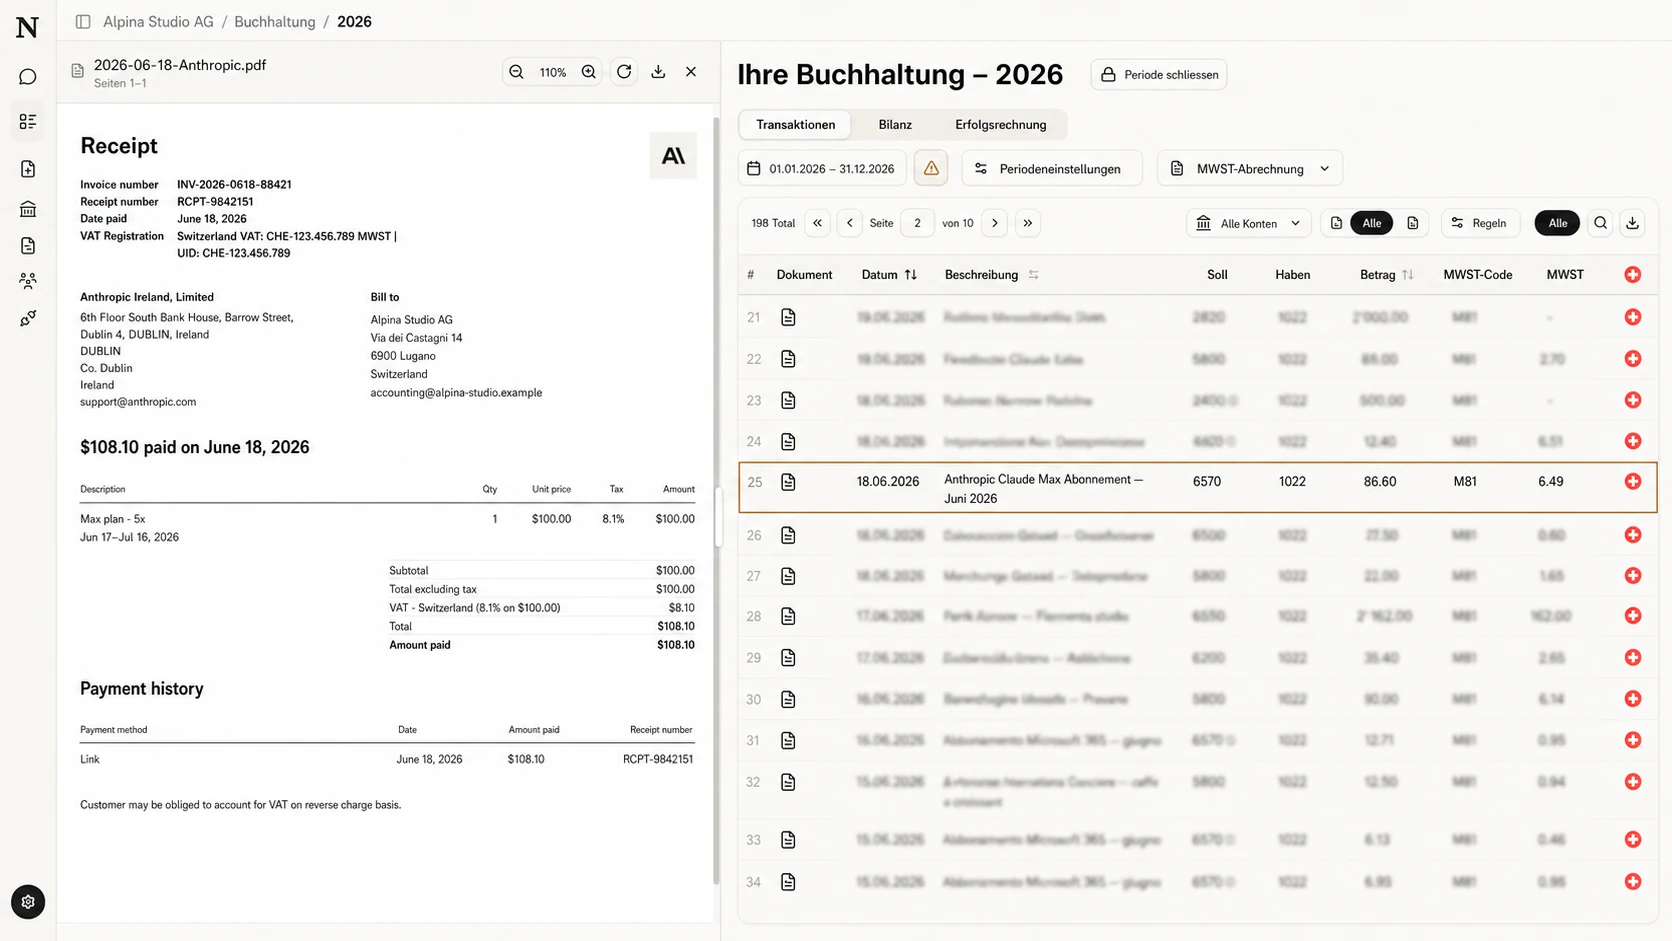Open document icon of row 25

(789, 482)
